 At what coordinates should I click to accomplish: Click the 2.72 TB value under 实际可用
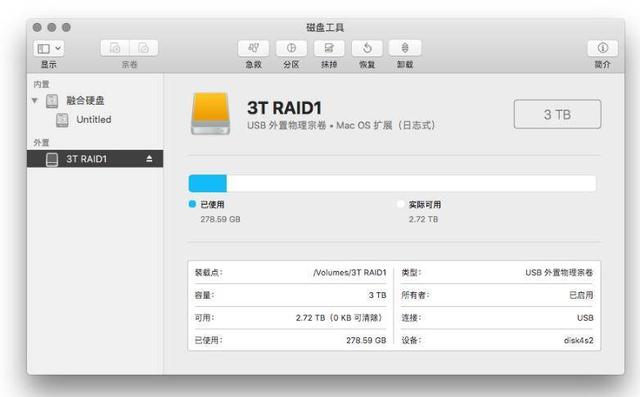click(423, 220)
